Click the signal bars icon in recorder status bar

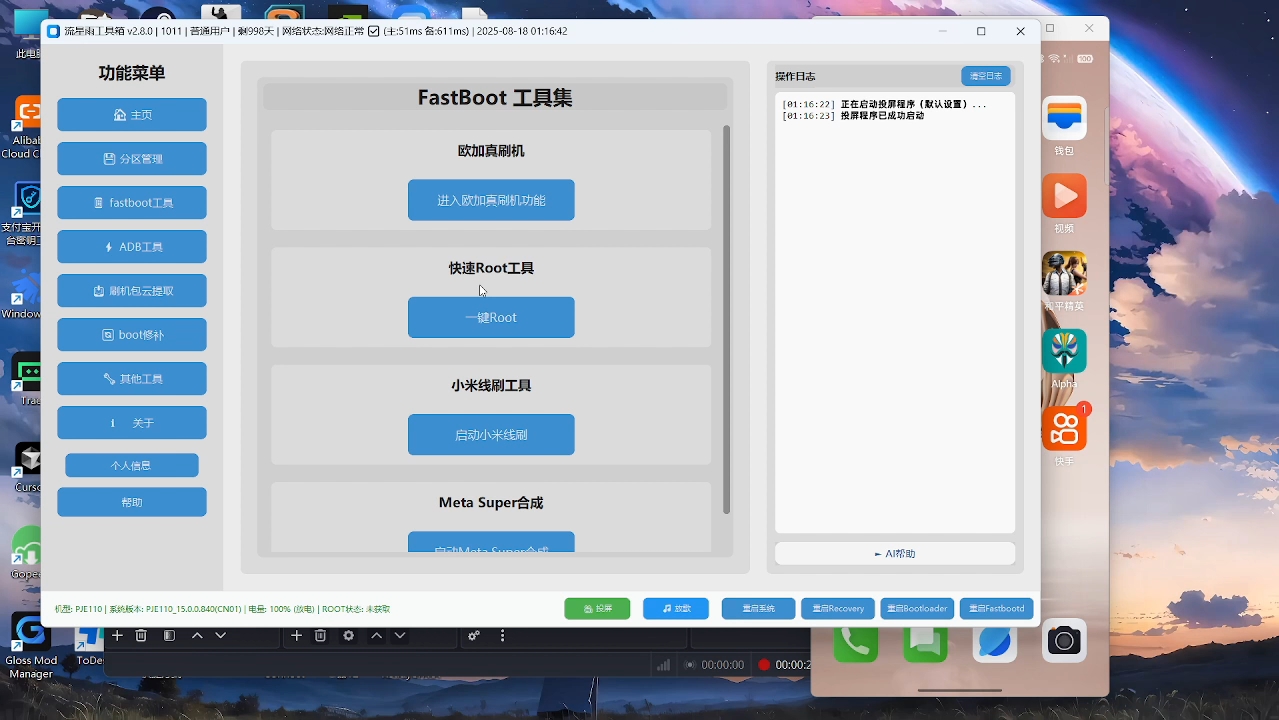(663, 664)
